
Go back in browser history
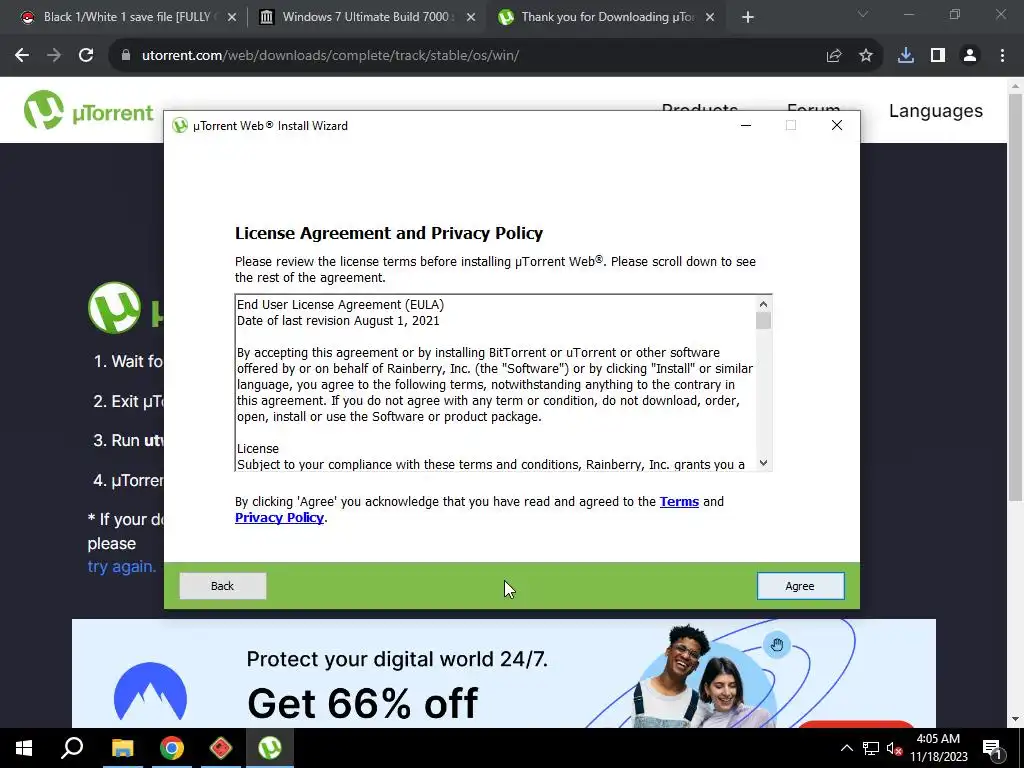(22, 56)
